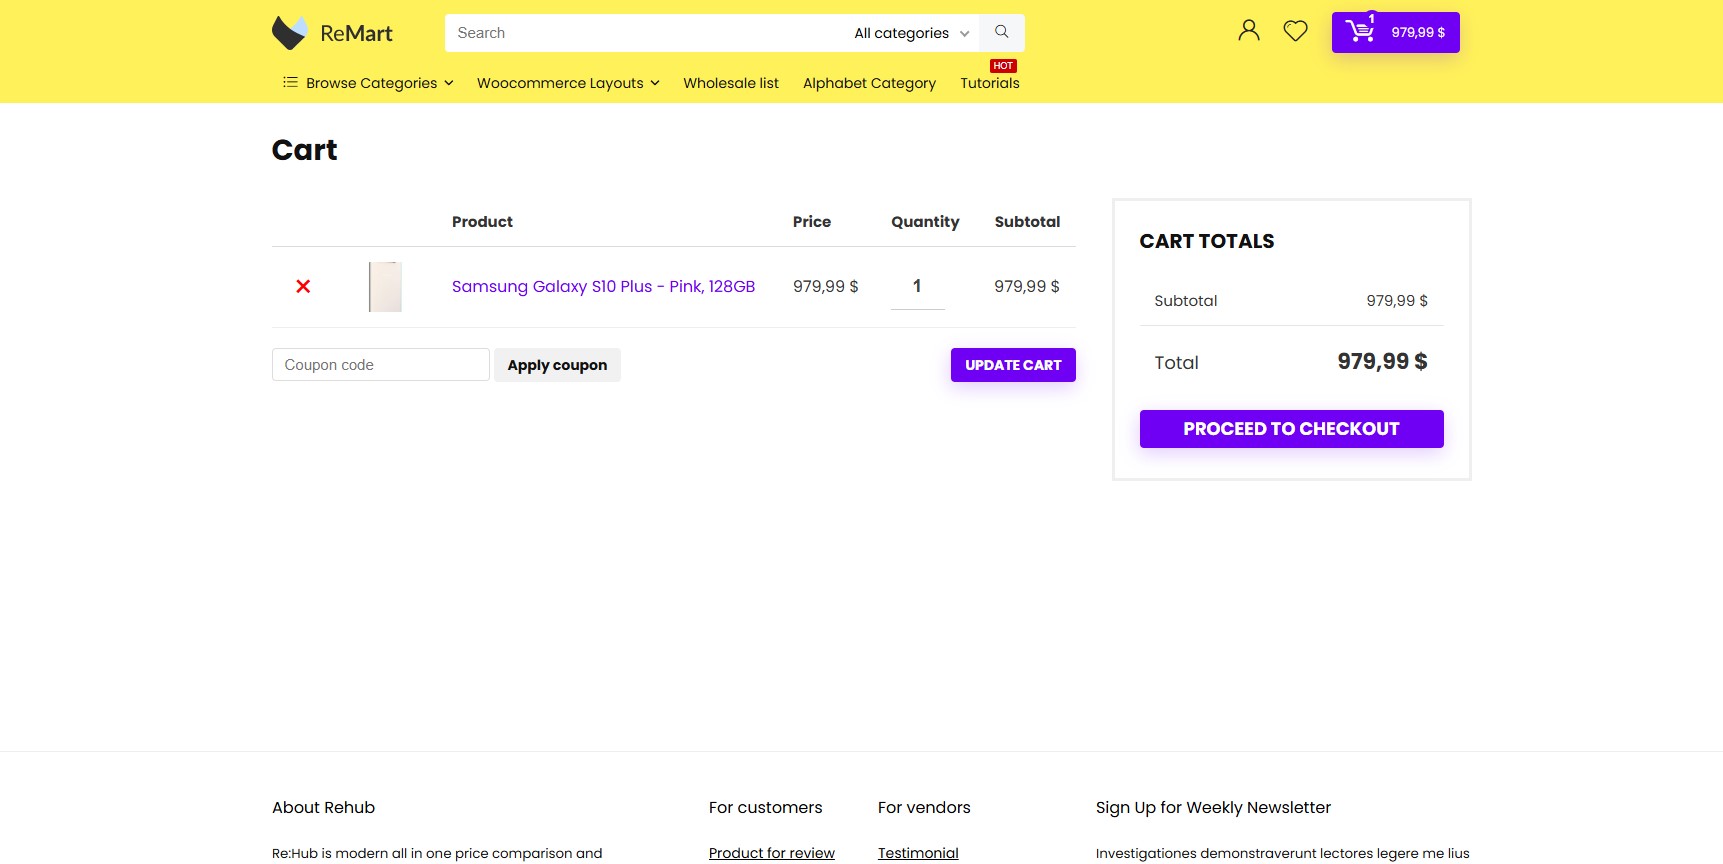Click the For customers footer heading
This screenshot has width=1723, height=864.
click(x=766, y=808)
